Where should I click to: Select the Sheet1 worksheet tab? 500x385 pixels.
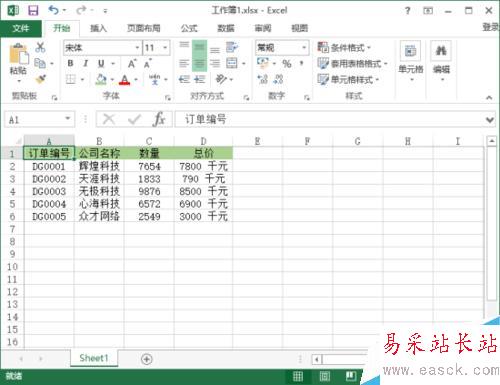coord(94,358)
